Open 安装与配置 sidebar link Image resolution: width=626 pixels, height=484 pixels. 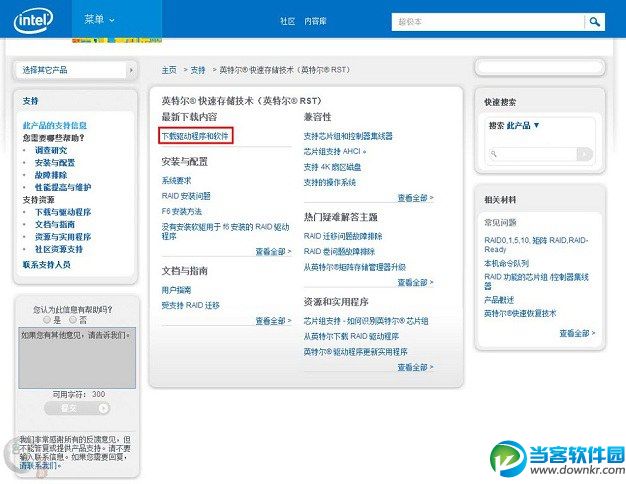(x=55, y=163)
